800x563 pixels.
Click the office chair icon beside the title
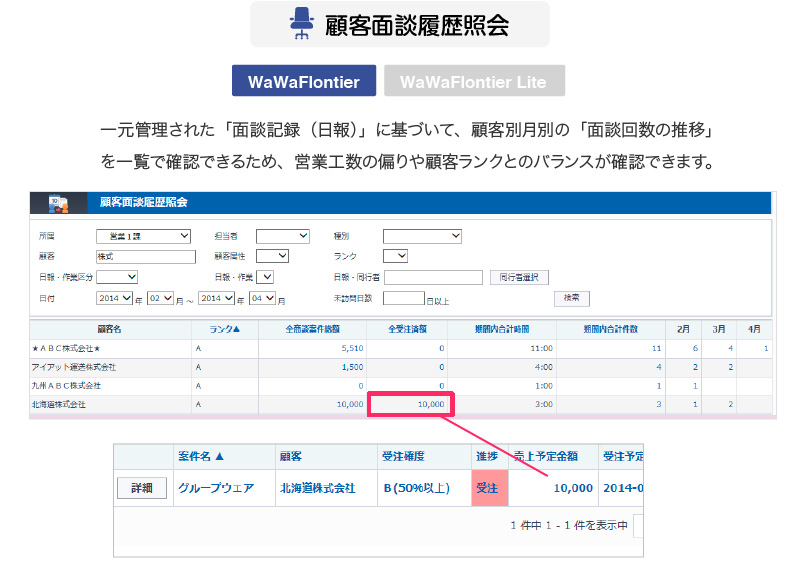pyautogui.click(x=301, y=24)
